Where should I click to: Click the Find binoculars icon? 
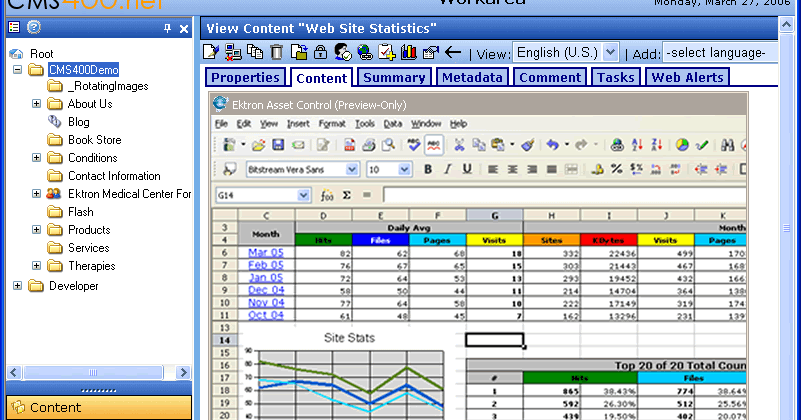tap(727, 145)
